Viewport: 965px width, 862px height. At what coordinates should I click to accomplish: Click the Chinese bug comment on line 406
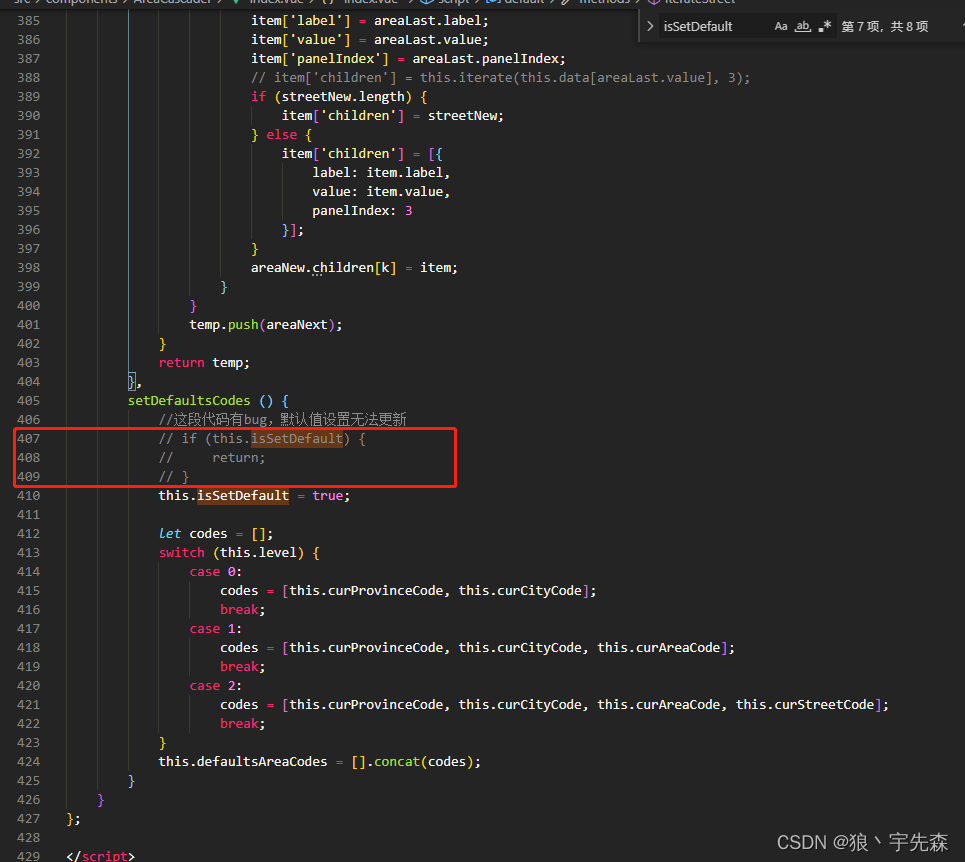pyautogui.click(x=282, y=420)
